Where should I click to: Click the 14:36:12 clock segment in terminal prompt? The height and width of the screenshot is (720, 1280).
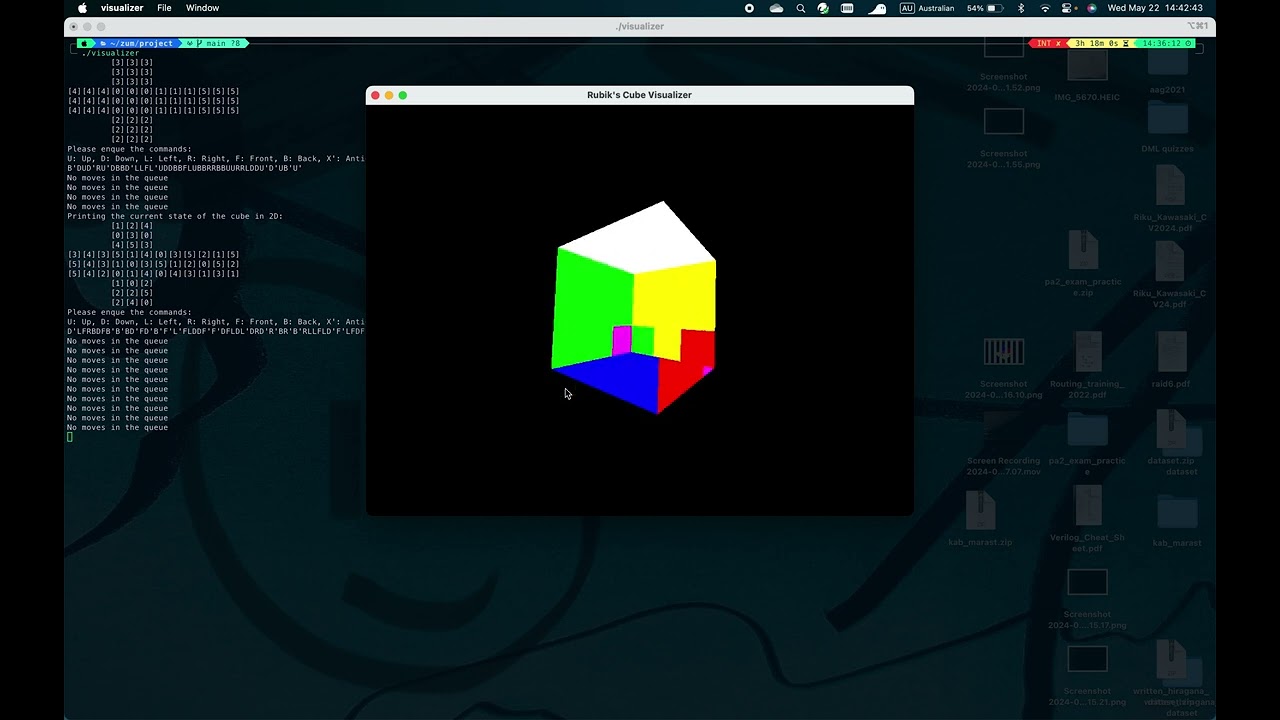point(1165,43)
